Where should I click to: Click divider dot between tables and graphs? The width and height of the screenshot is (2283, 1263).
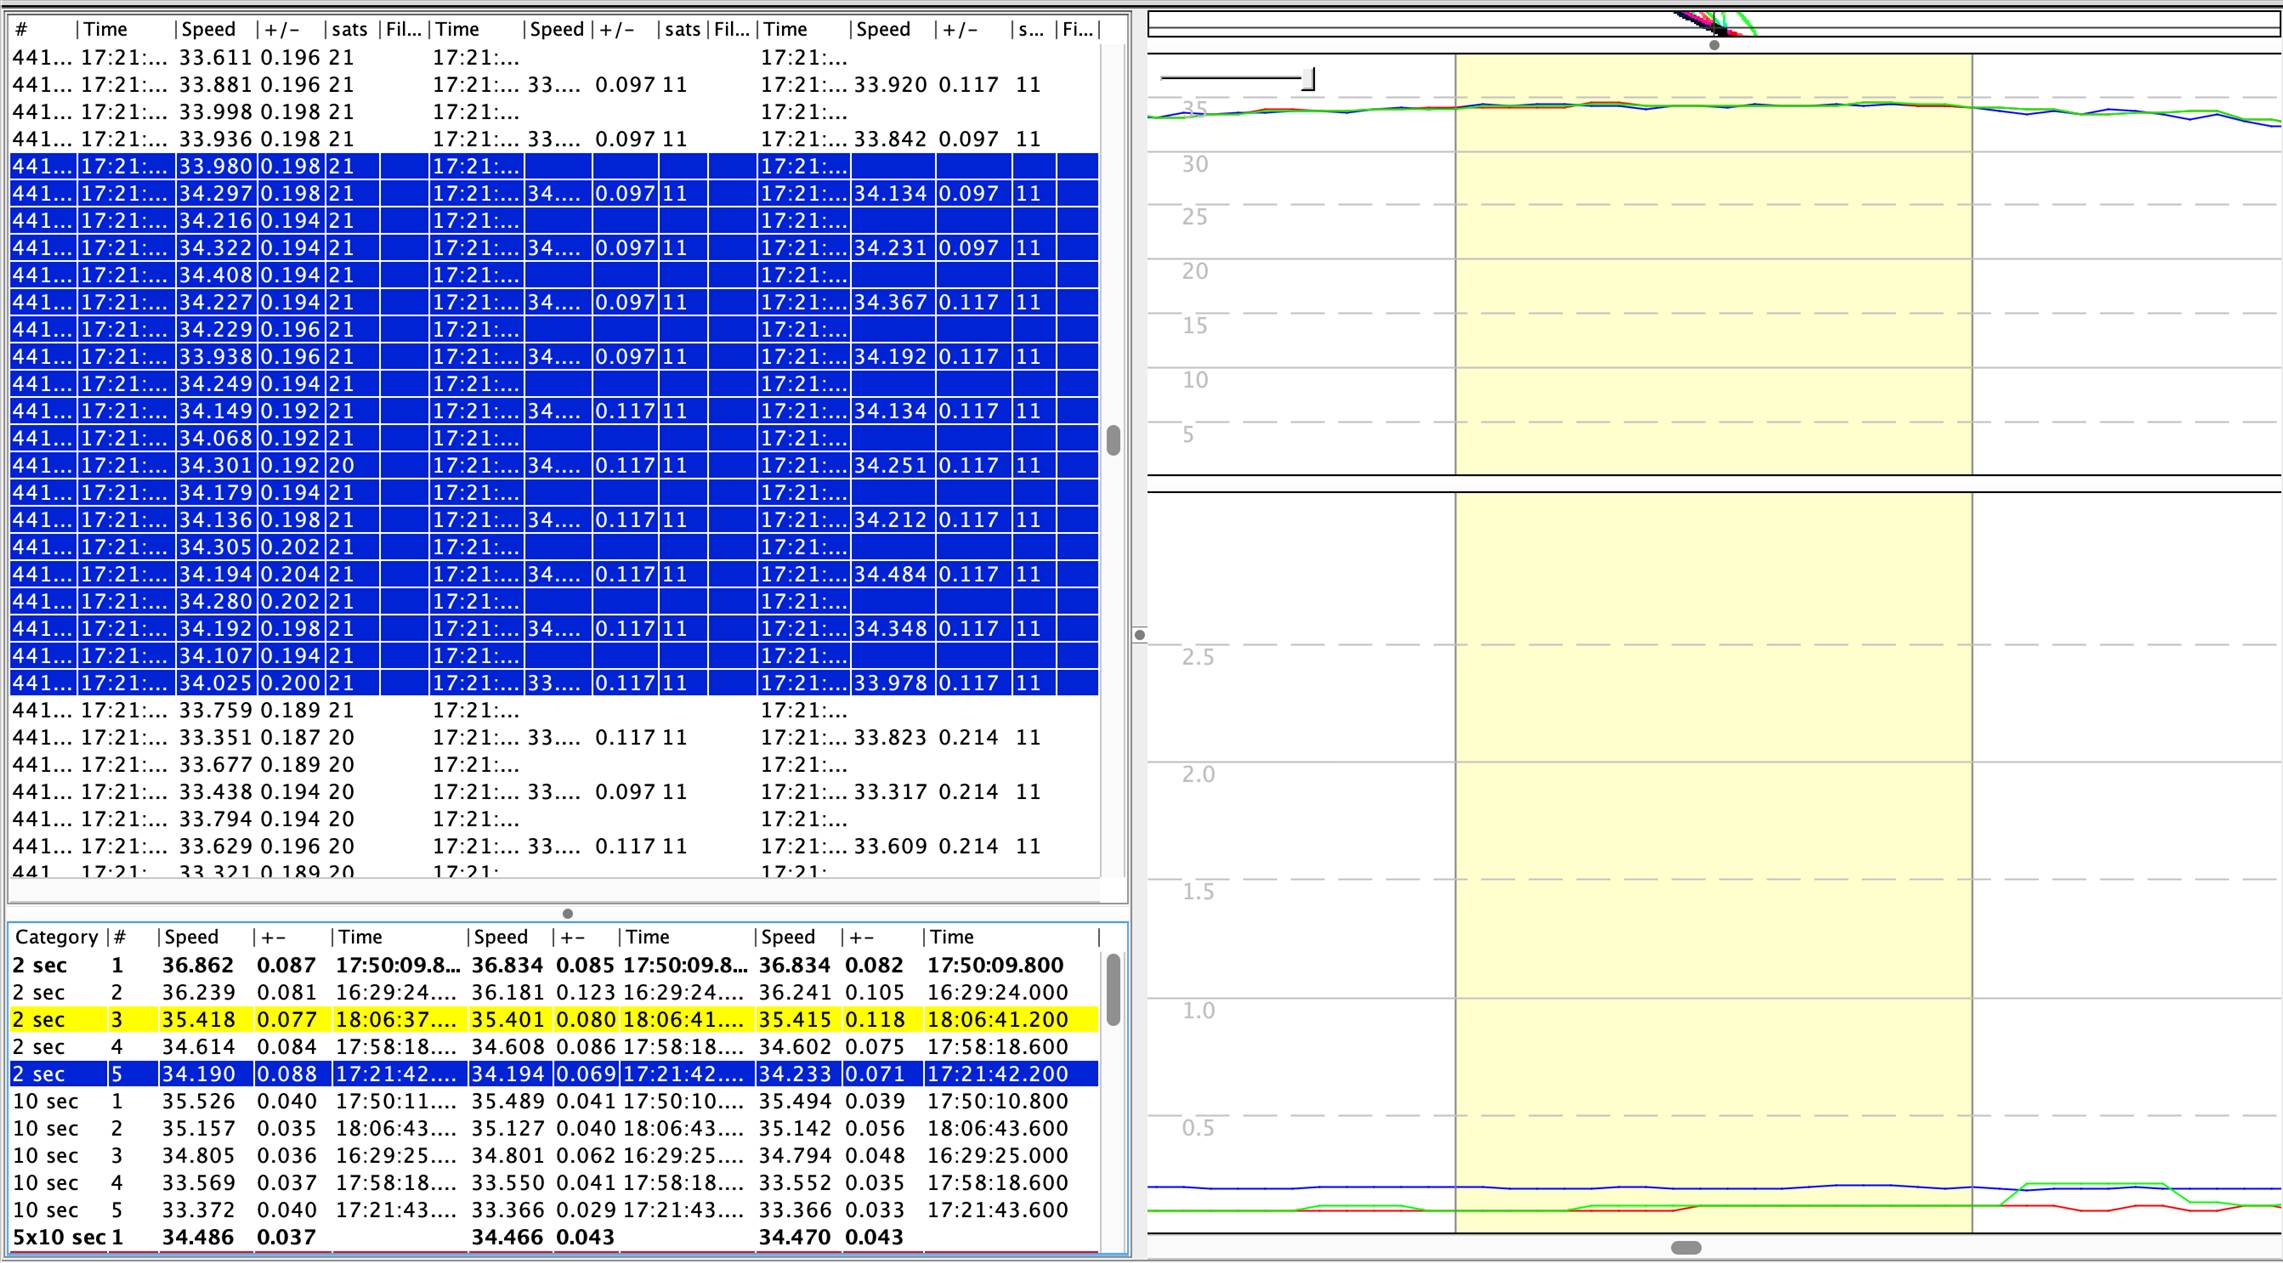click(x=1139, y=635)
